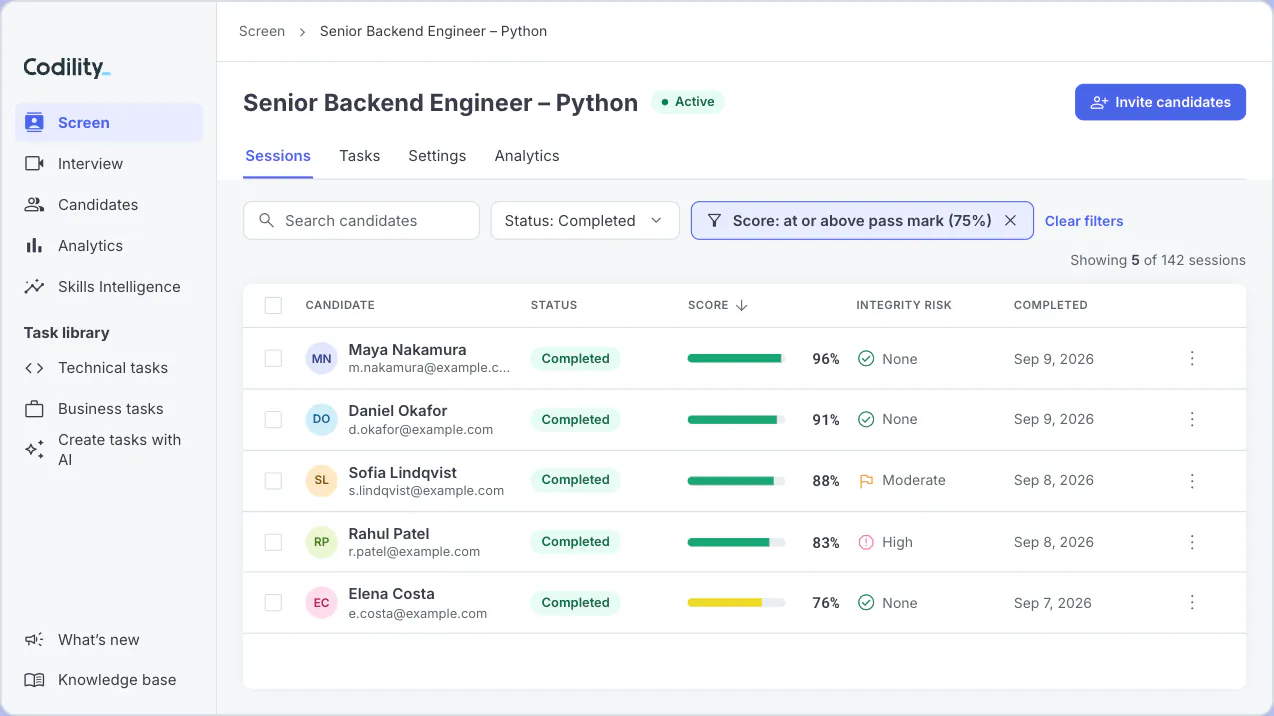Screen dimensions: 1274x716
Task: Click the EC avatar for Elena Costa
Action: coord(321,603)
